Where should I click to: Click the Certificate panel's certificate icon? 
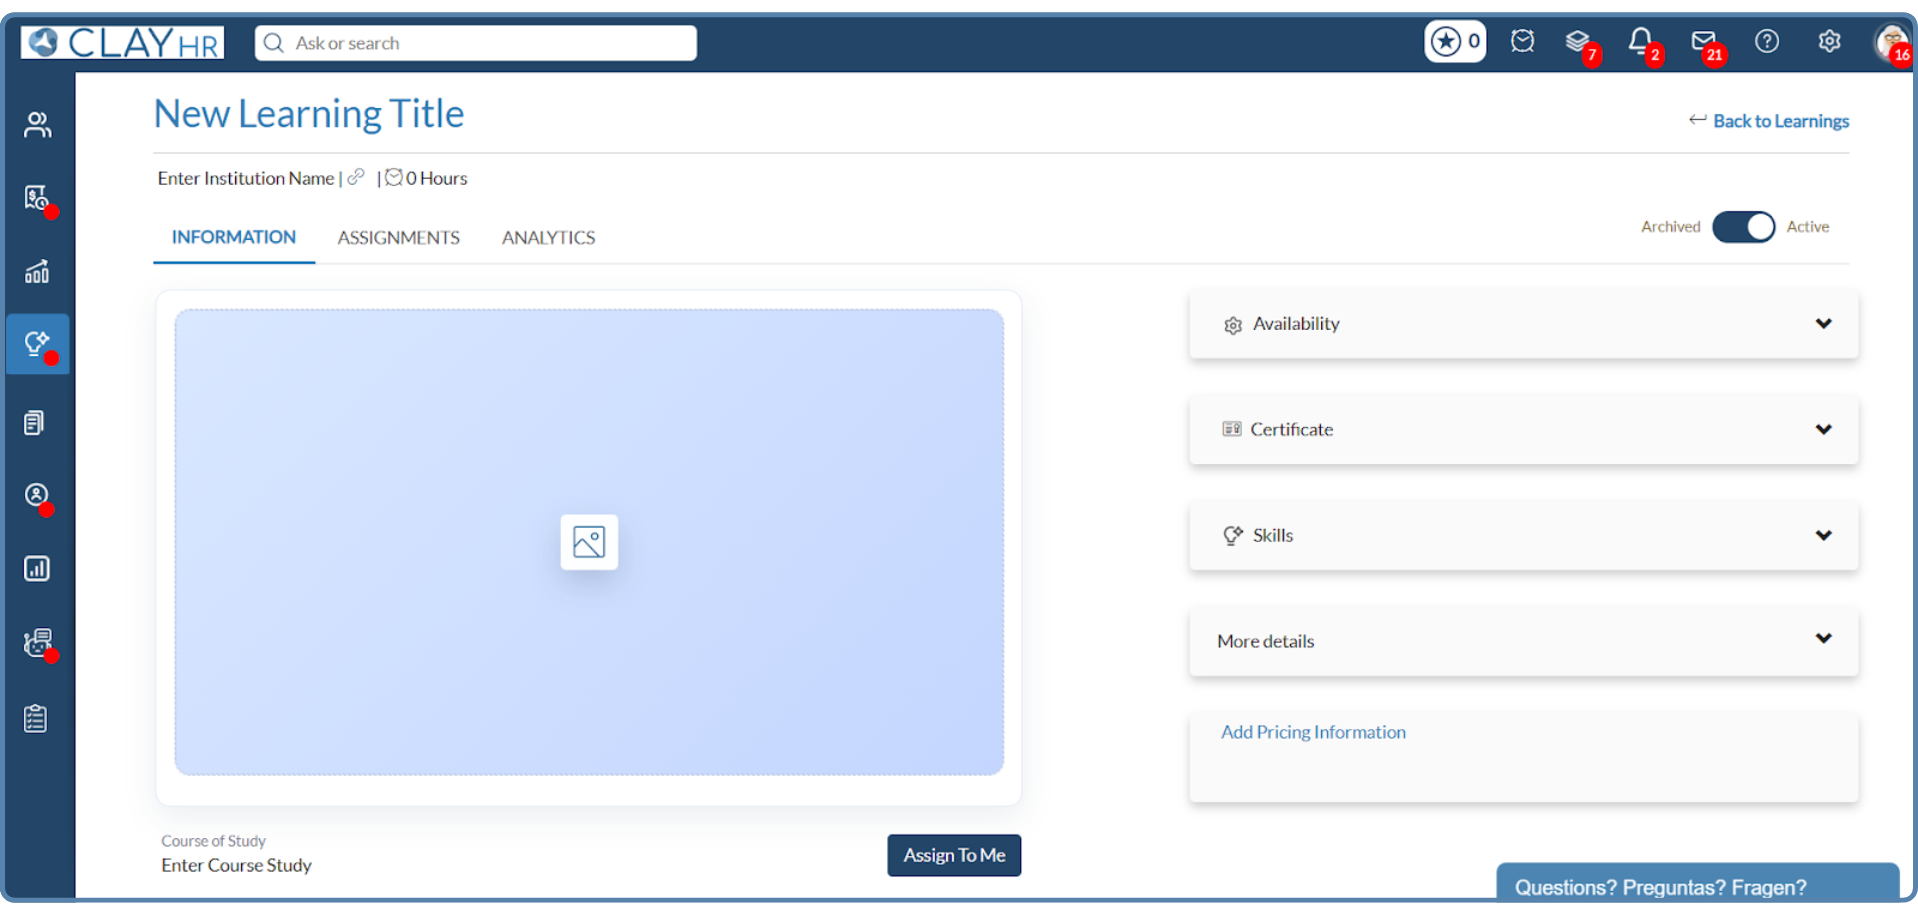tap(1232, 429)
